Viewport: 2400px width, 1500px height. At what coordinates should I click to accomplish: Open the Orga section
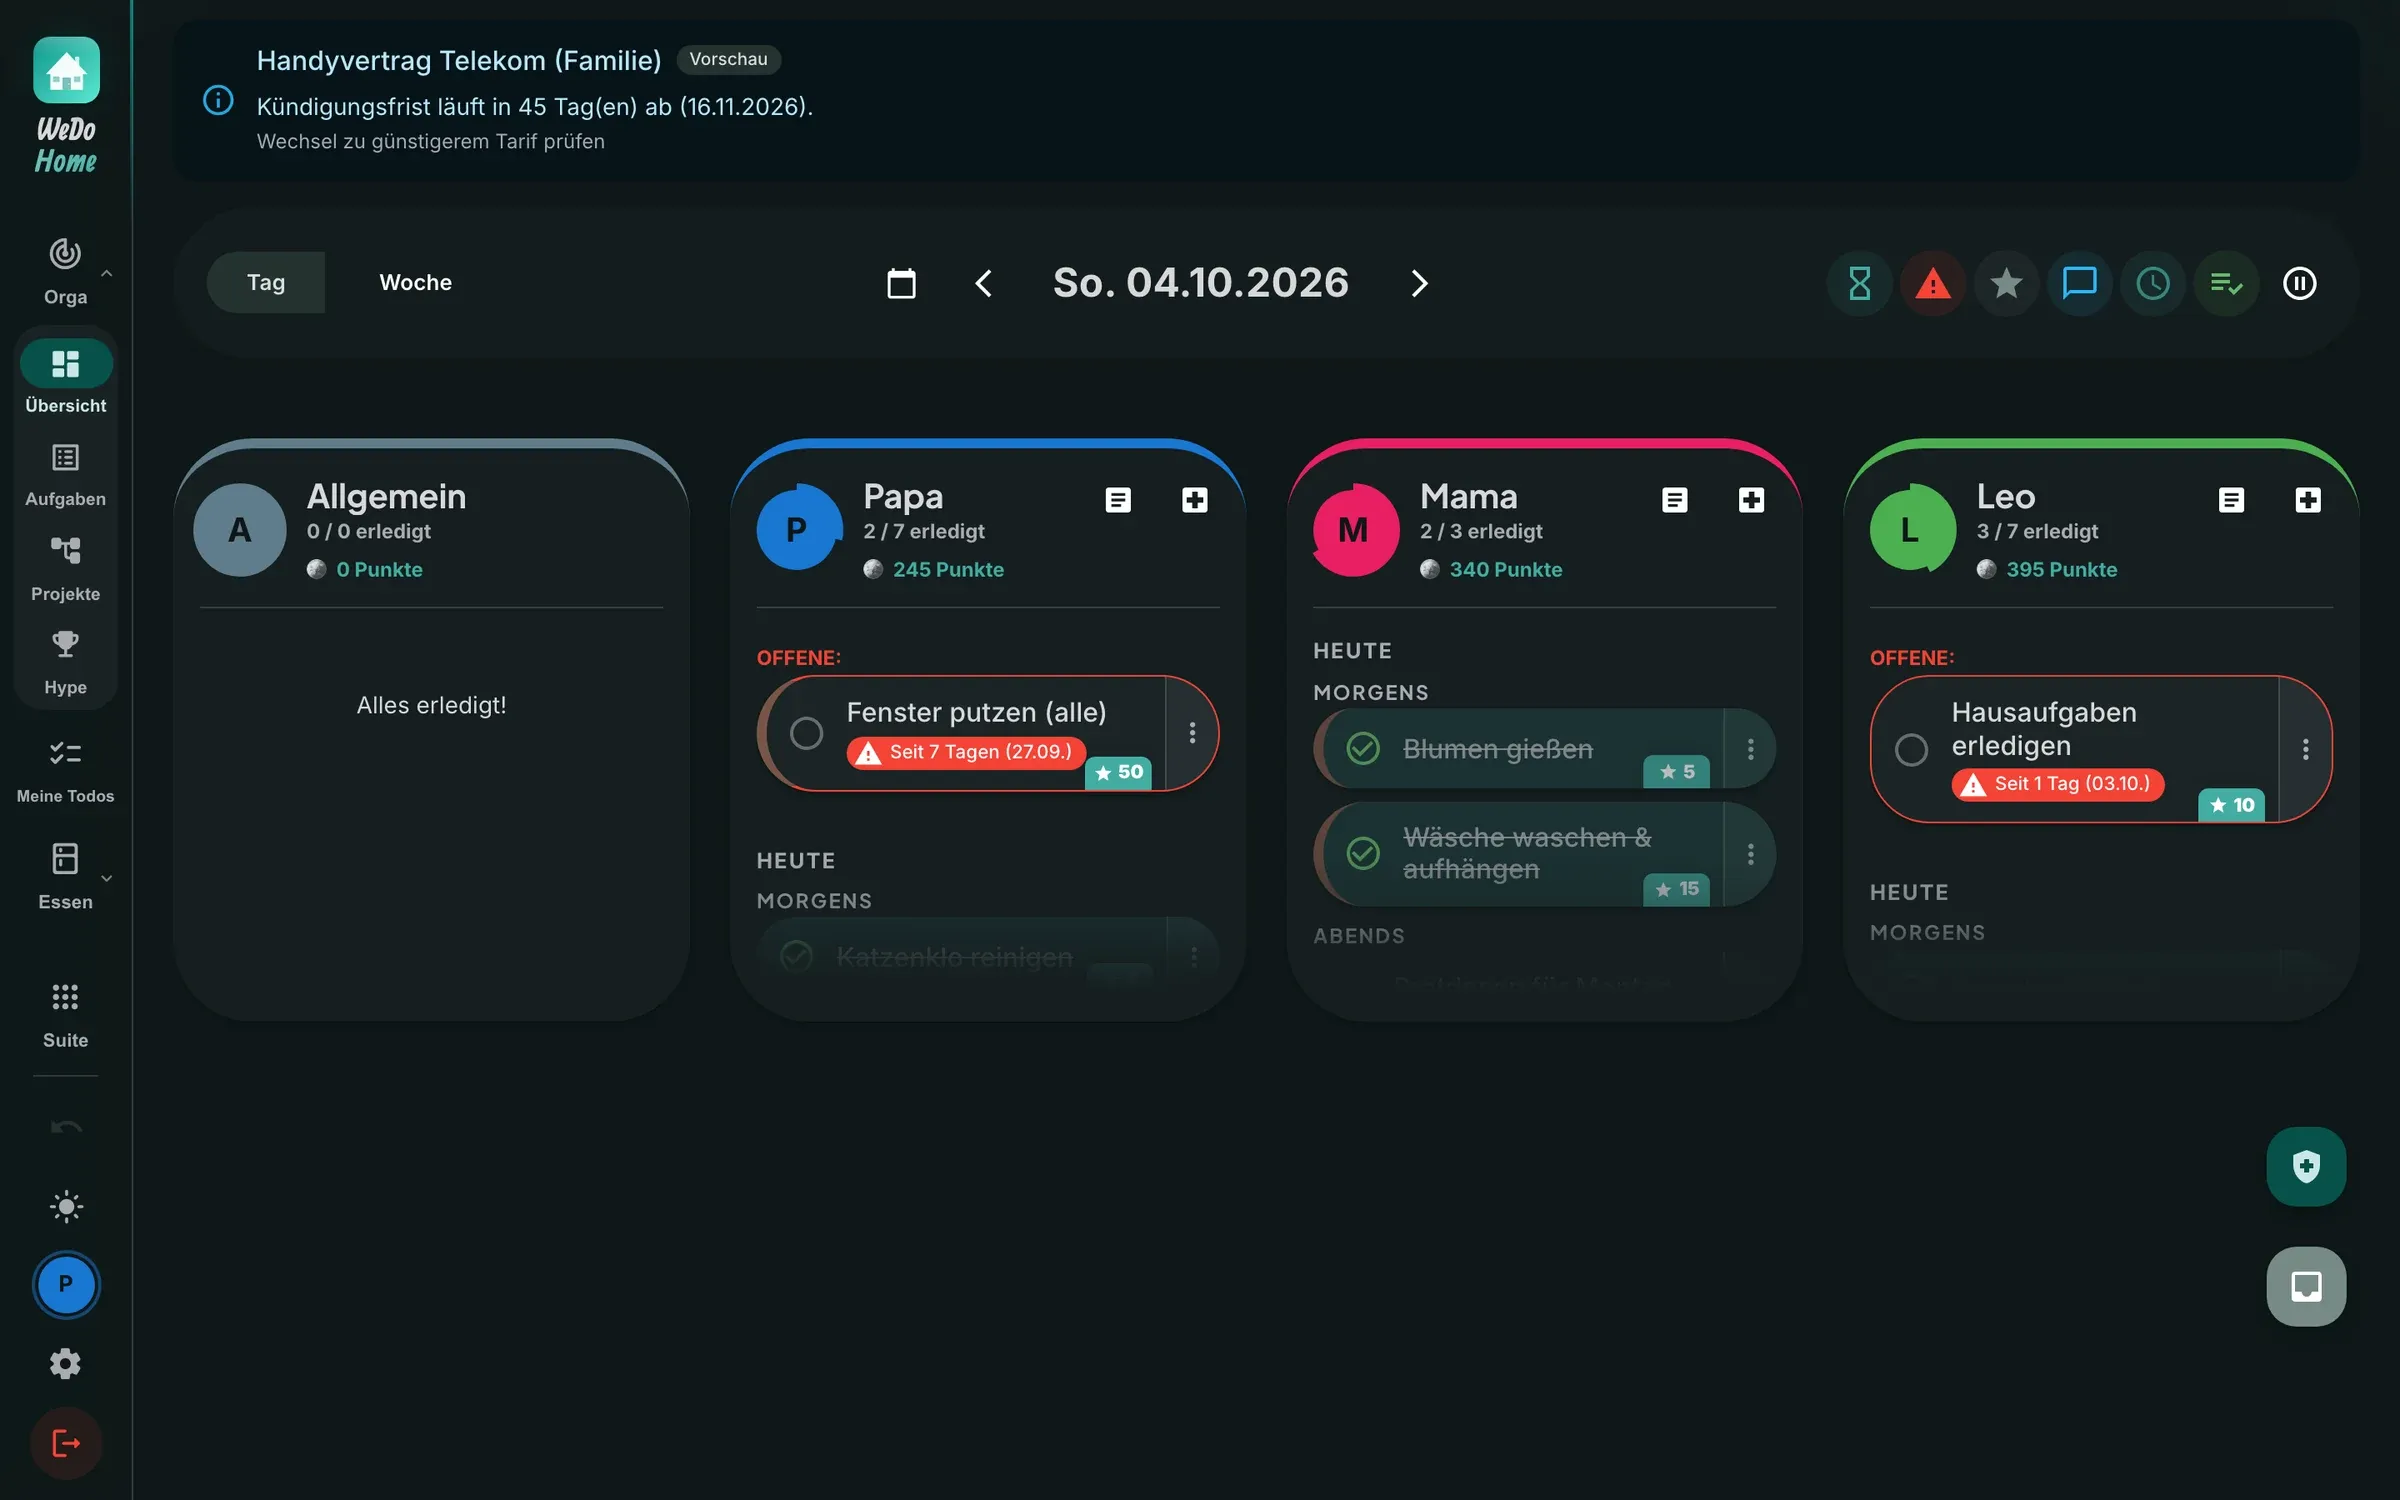pyautogui.click(x=65, y=271)
